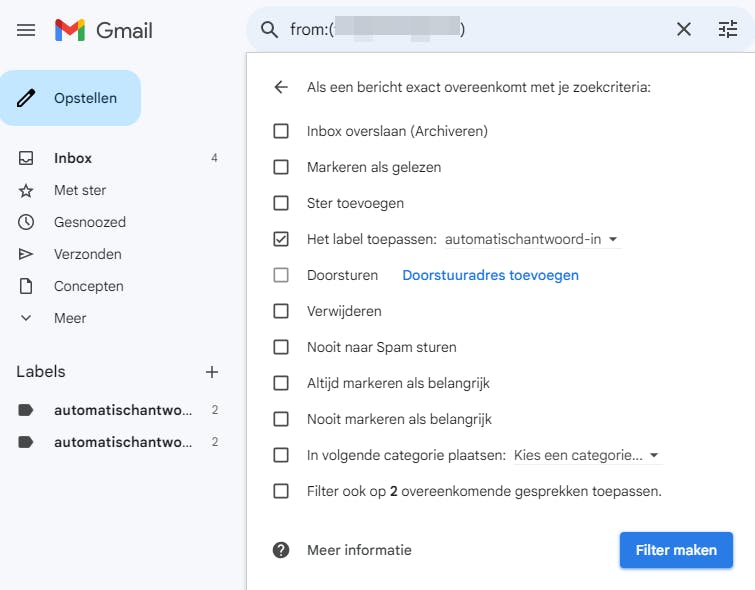Clear search with the X icon

point(684,30)
